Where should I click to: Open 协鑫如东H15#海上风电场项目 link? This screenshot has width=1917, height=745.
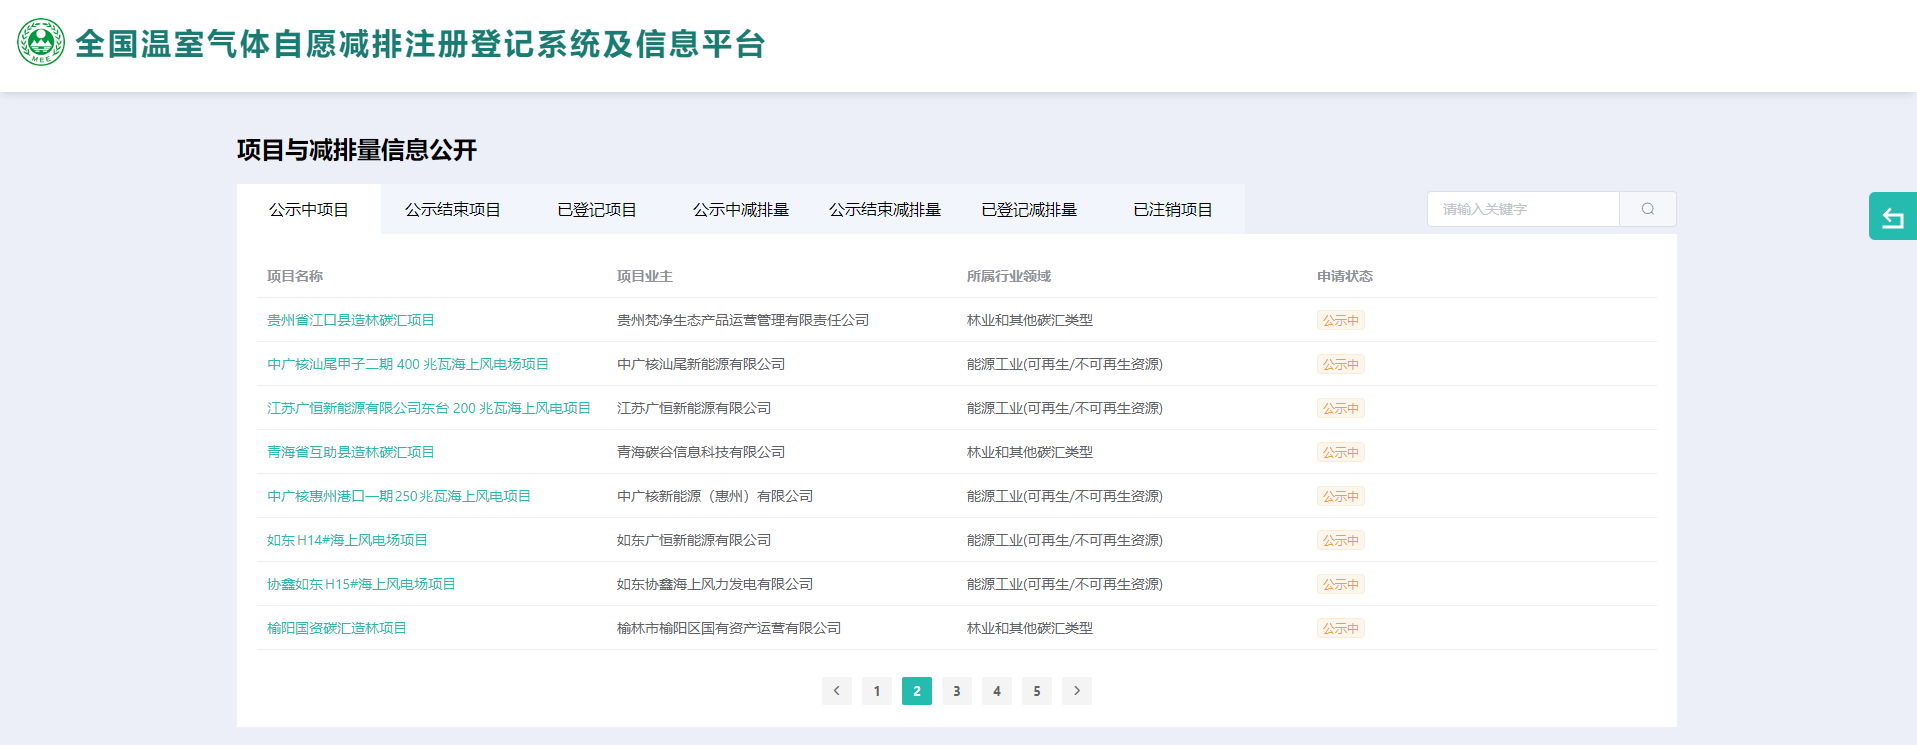point(361,584)
